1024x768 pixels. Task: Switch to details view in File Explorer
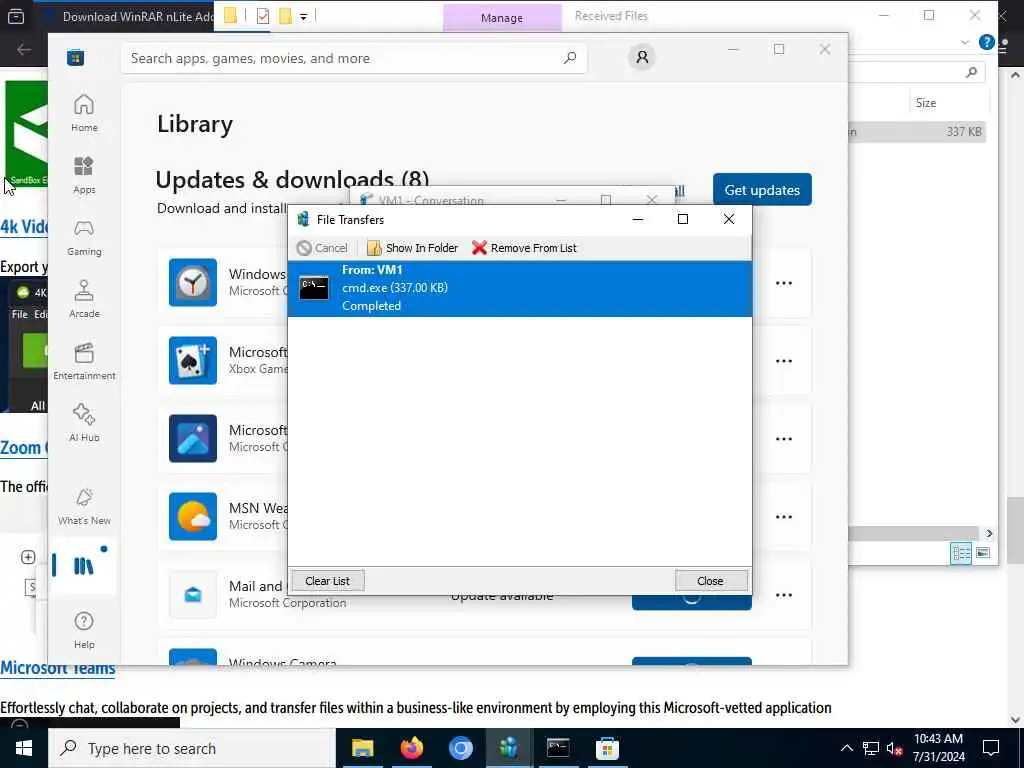[961, 553]
